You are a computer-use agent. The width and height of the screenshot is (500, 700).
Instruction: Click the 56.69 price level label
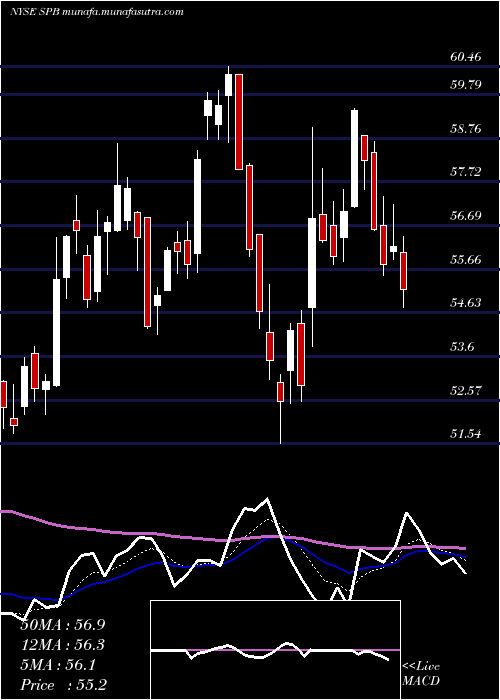click(x=466, y=216)
